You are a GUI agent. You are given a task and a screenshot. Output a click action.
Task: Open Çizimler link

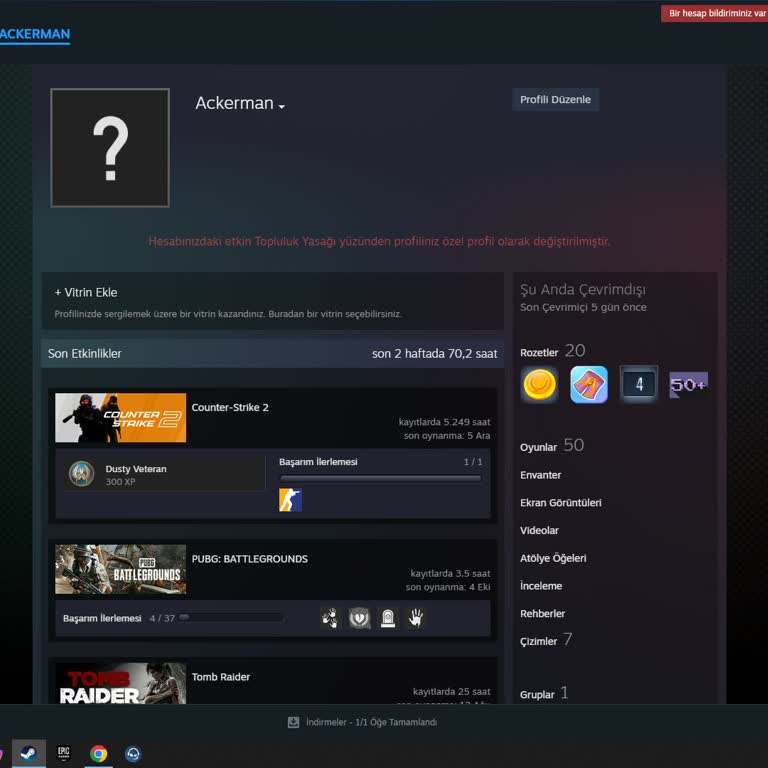(x=538, y=642)
